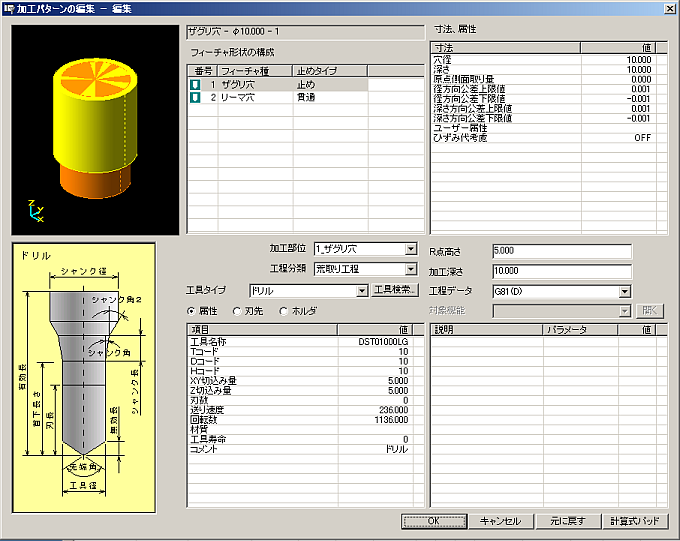Open the 工具タイプ dropdown

click(x=362, y=291)
